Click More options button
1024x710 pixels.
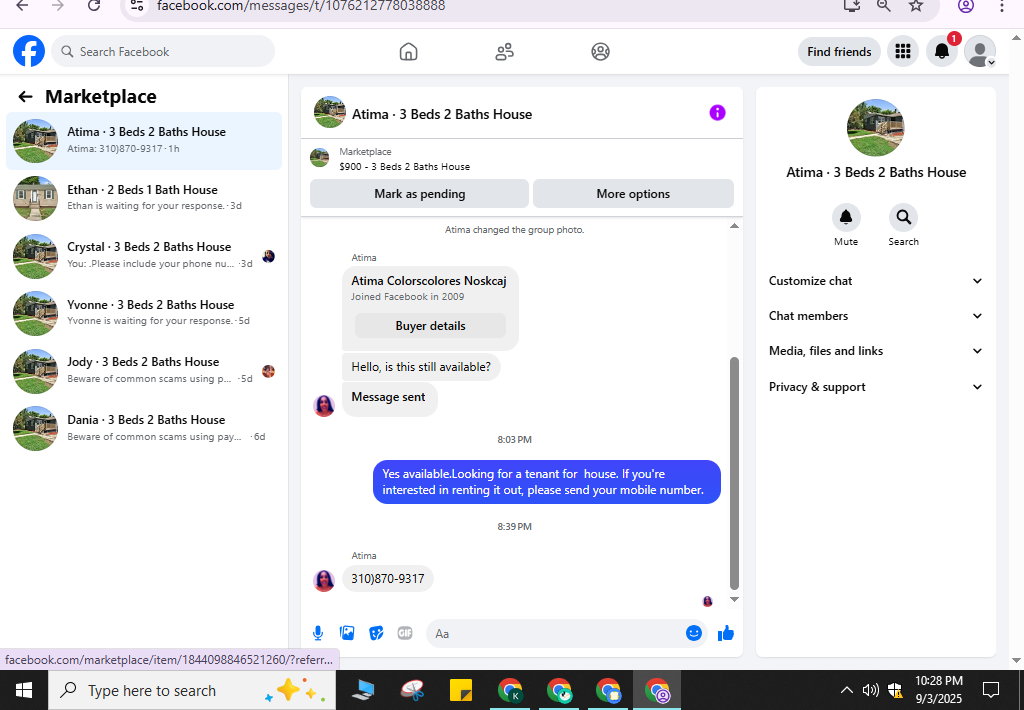point(633,193)
